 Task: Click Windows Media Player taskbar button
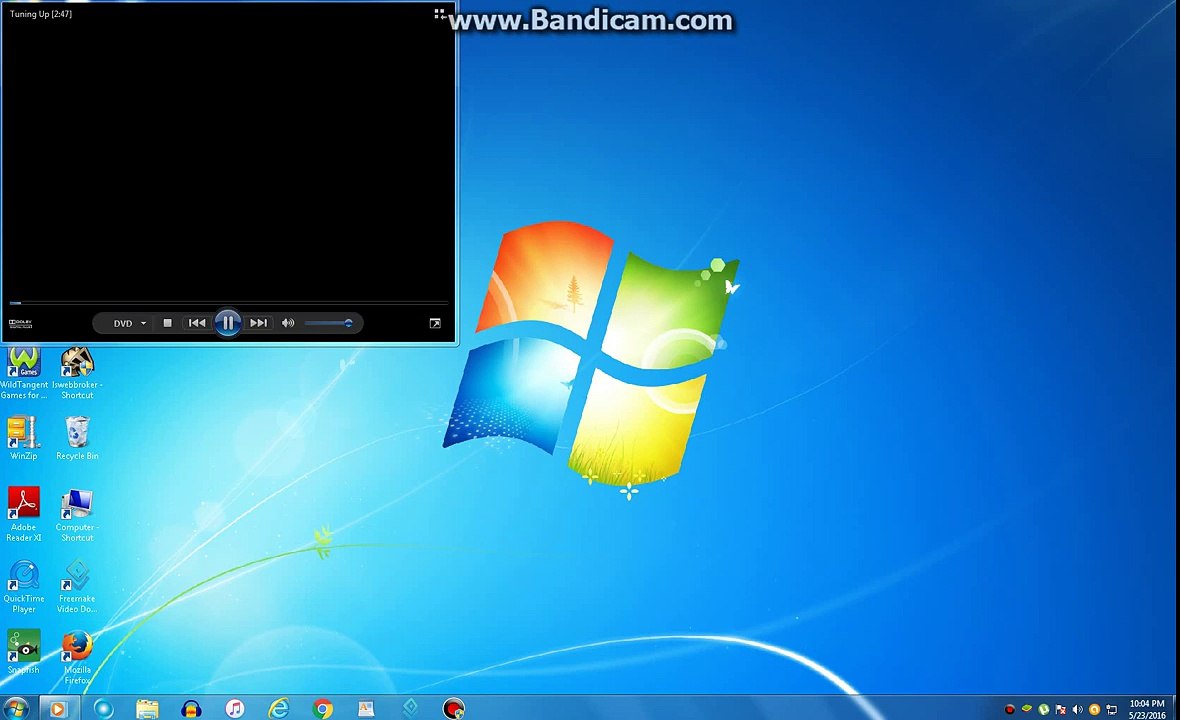coord(58,708)
